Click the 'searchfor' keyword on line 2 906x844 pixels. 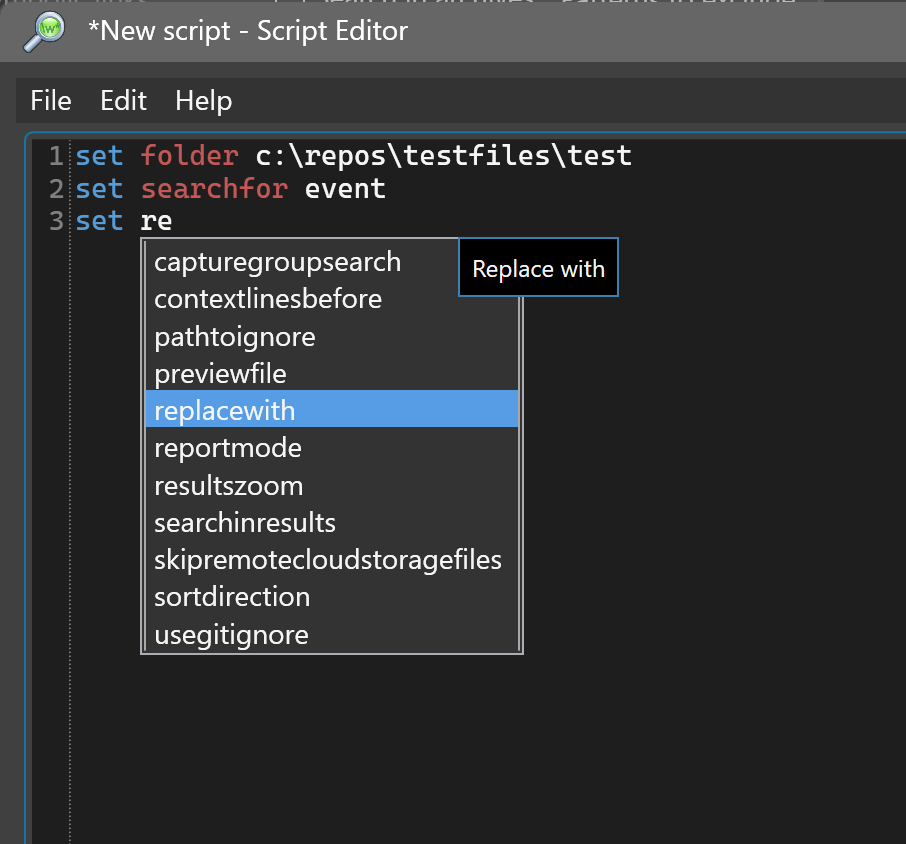coord(214,188)
